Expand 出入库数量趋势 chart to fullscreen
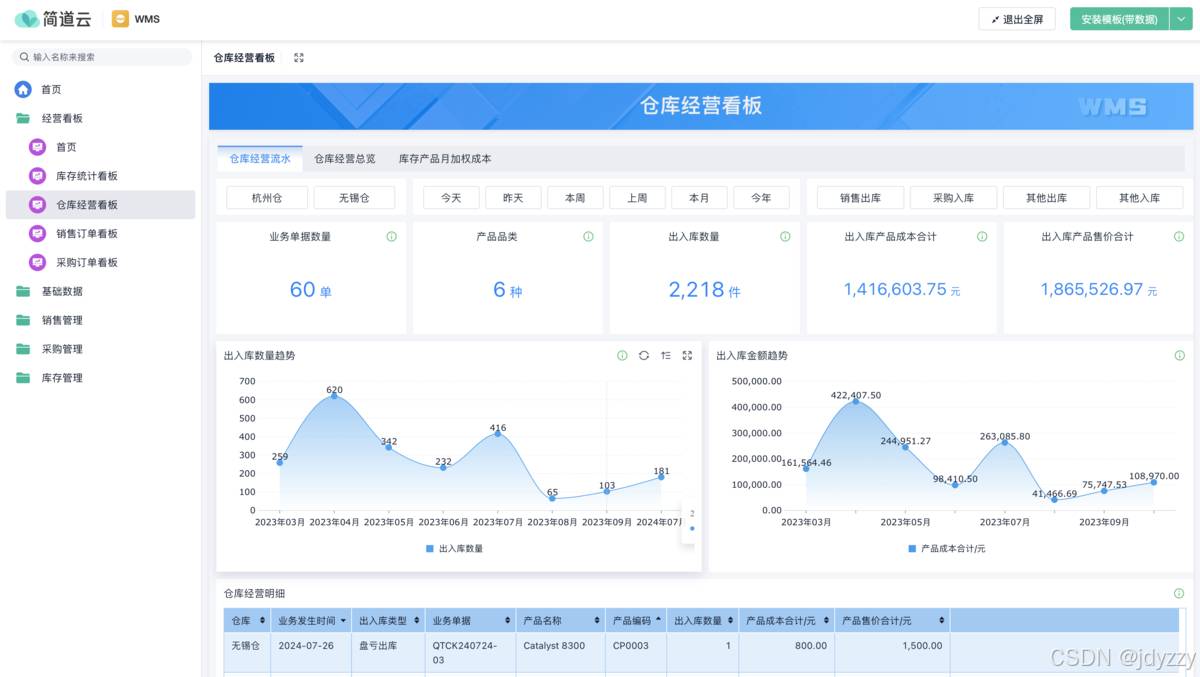This screenshot has width=1200, height=677. point(687,355)
